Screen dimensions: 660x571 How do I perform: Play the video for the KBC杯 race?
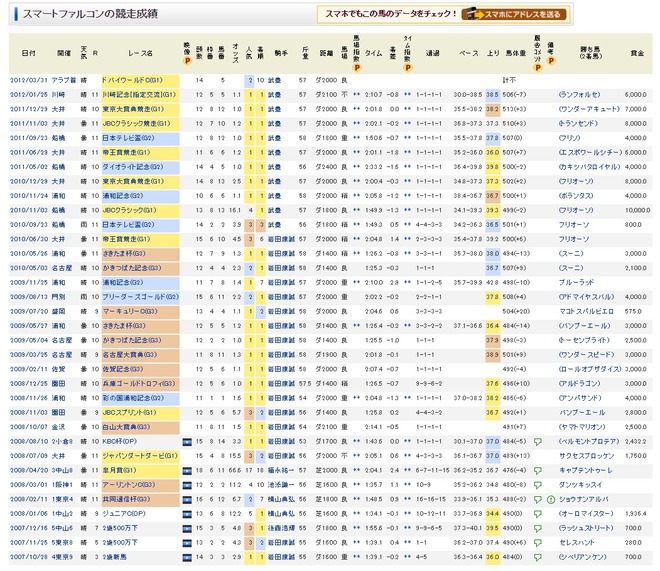click(187, 442)
